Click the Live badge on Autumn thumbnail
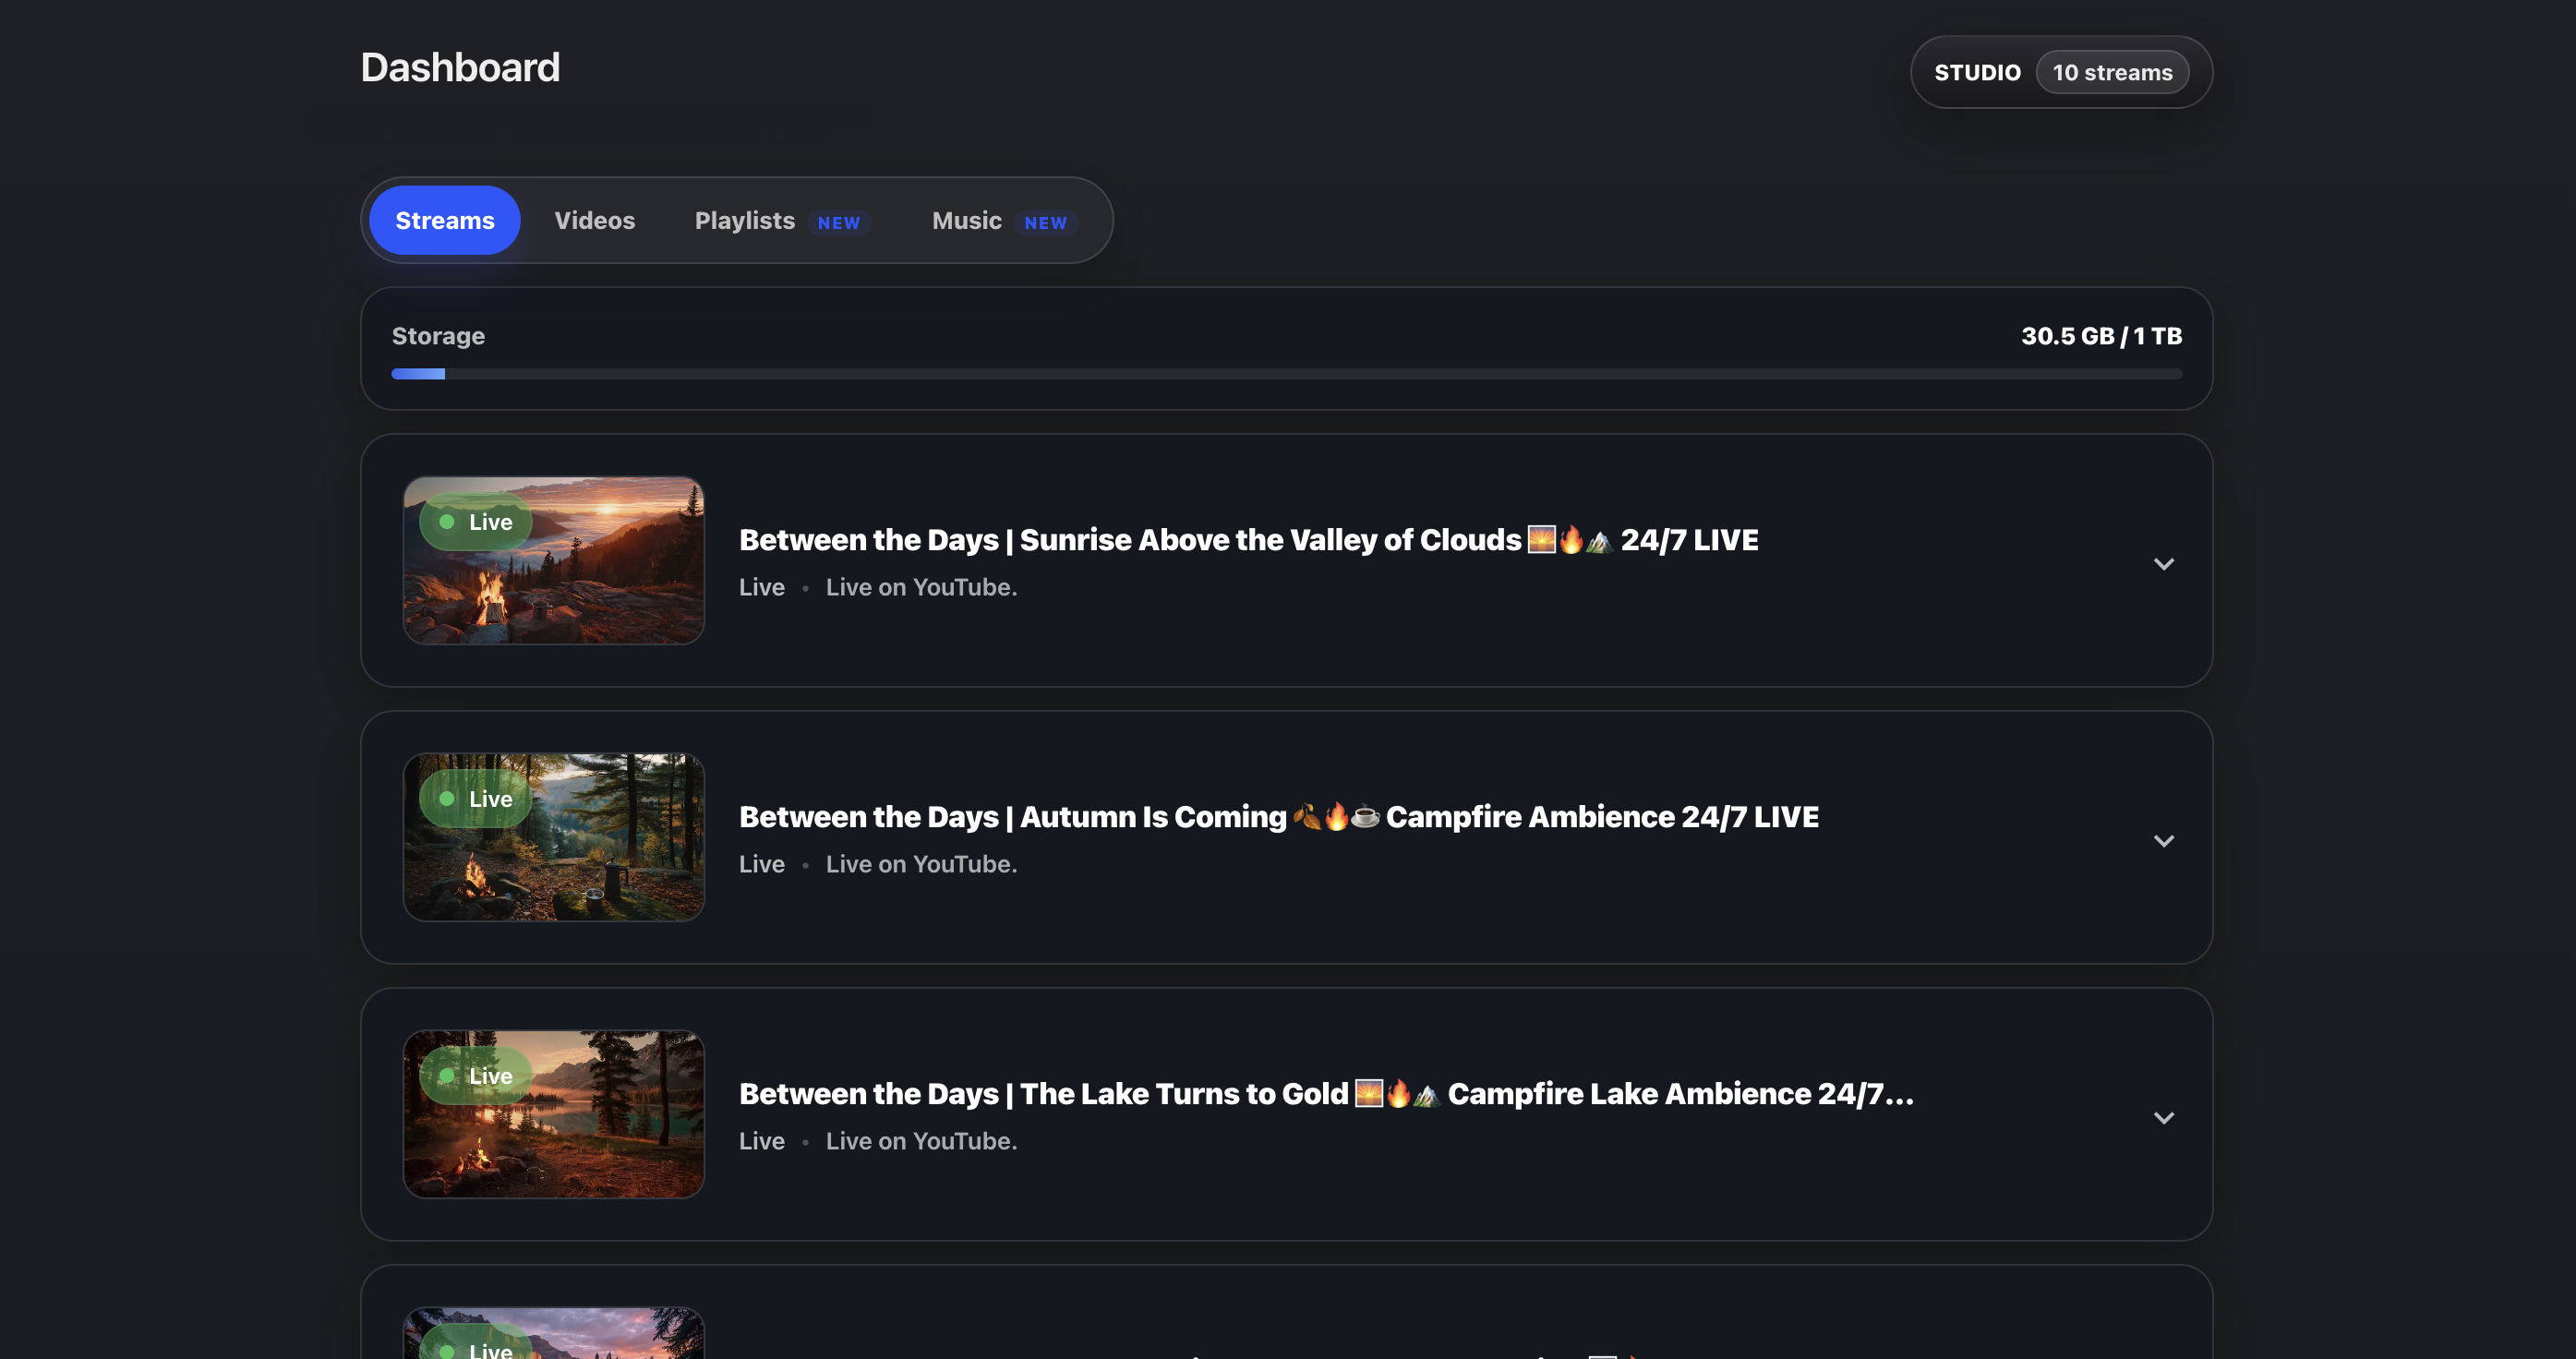 (476, 799)
